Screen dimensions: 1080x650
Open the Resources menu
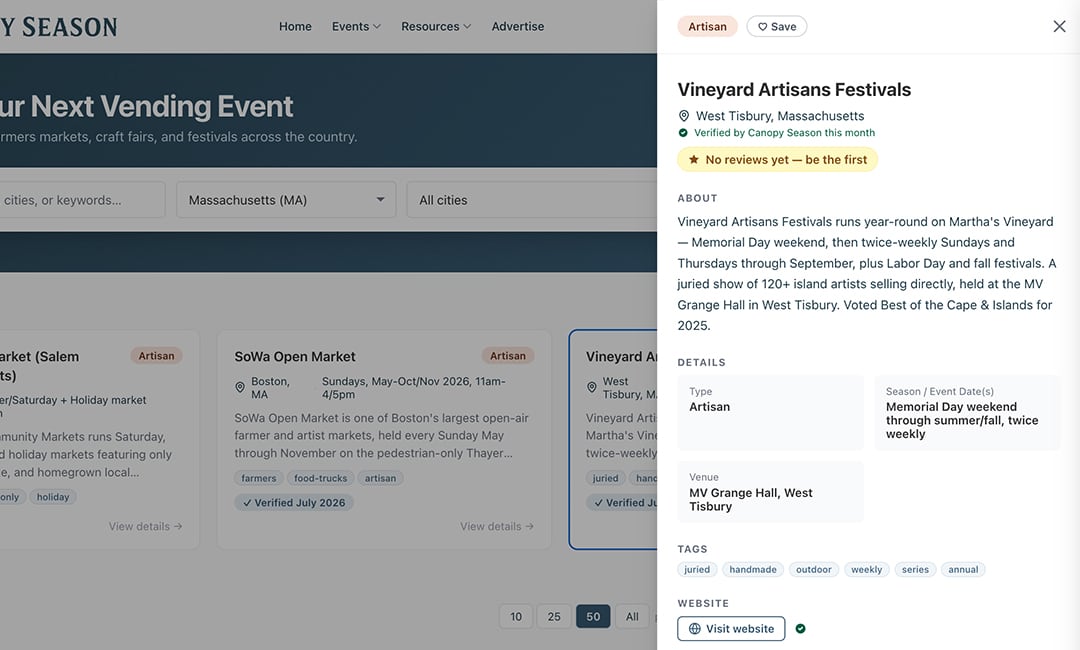coord(436,26)
